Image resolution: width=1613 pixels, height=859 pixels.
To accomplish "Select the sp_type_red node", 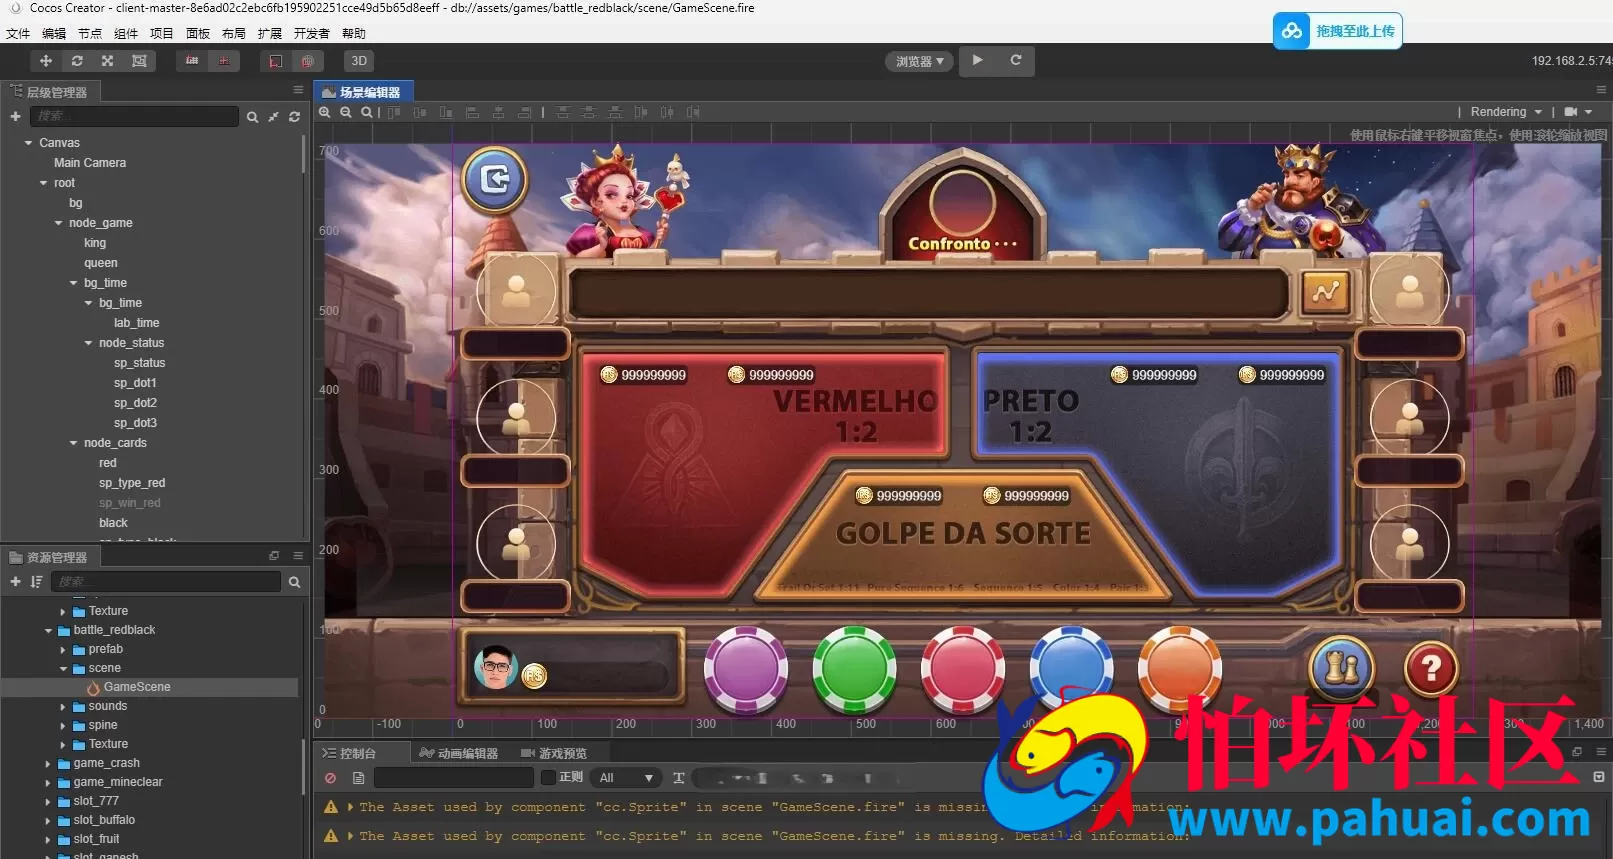I will 132,483.
